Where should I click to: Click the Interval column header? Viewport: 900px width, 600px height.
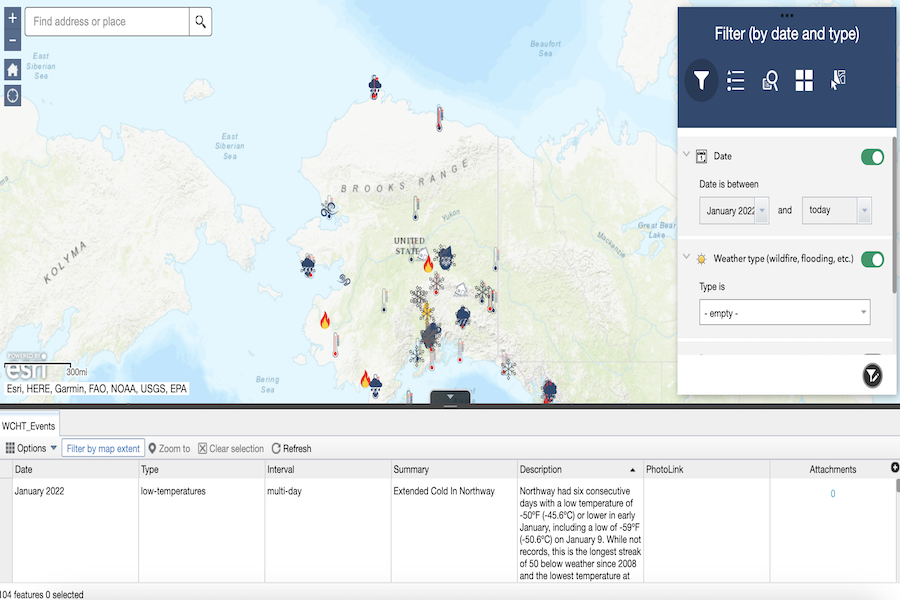click(328, 469)
